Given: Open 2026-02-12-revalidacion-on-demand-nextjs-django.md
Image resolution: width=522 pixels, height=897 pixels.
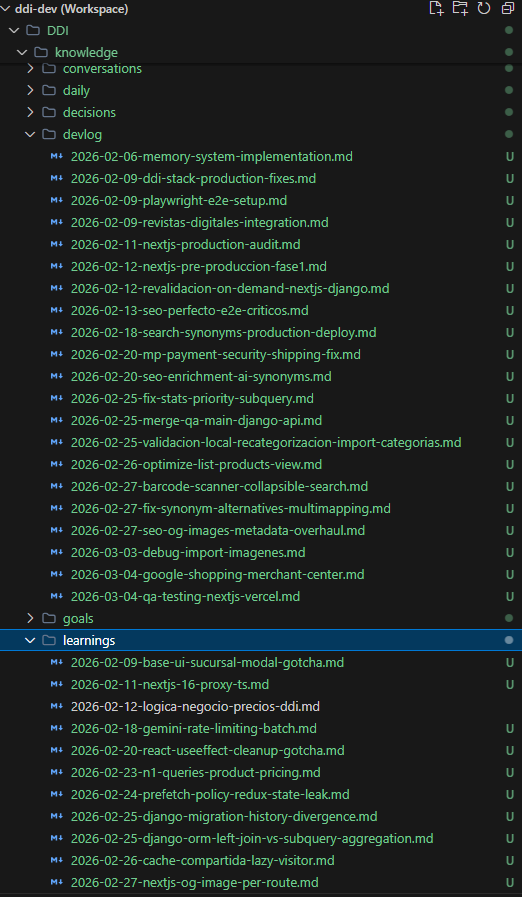Looking at the screenshot, I should [x=230, y=288].
